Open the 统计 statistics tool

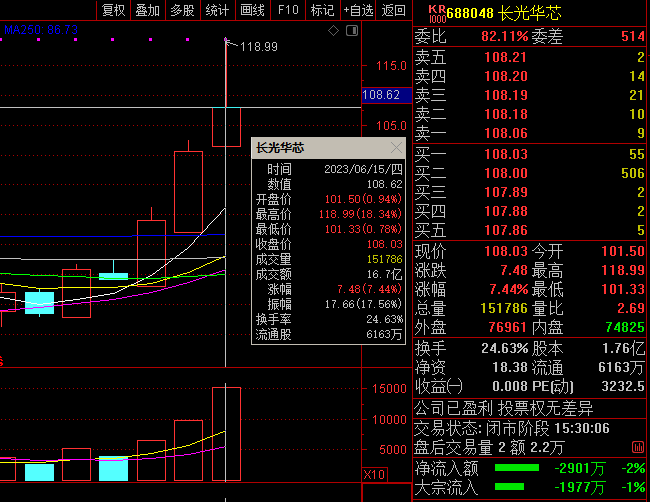pyautogui.click(x=217, y=10)
